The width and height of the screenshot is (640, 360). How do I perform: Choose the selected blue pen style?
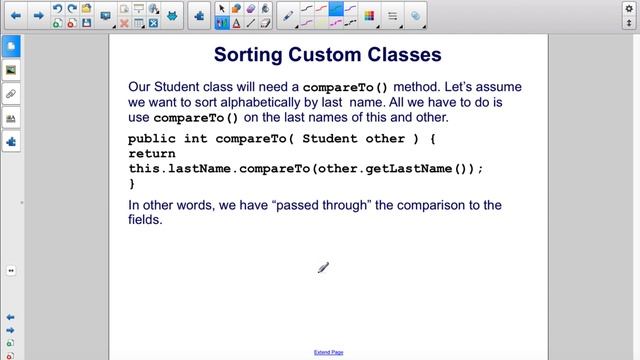(x=336, y=9)
